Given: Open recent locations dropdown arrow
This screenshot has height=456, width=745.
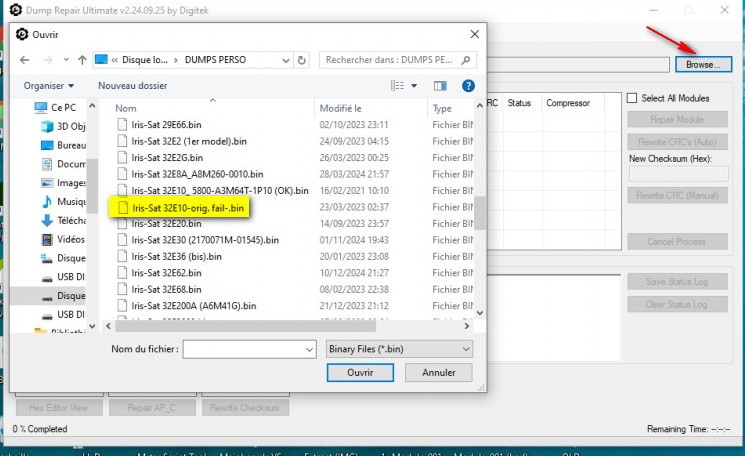Looking at the screenshot, I should coord(66,60).
